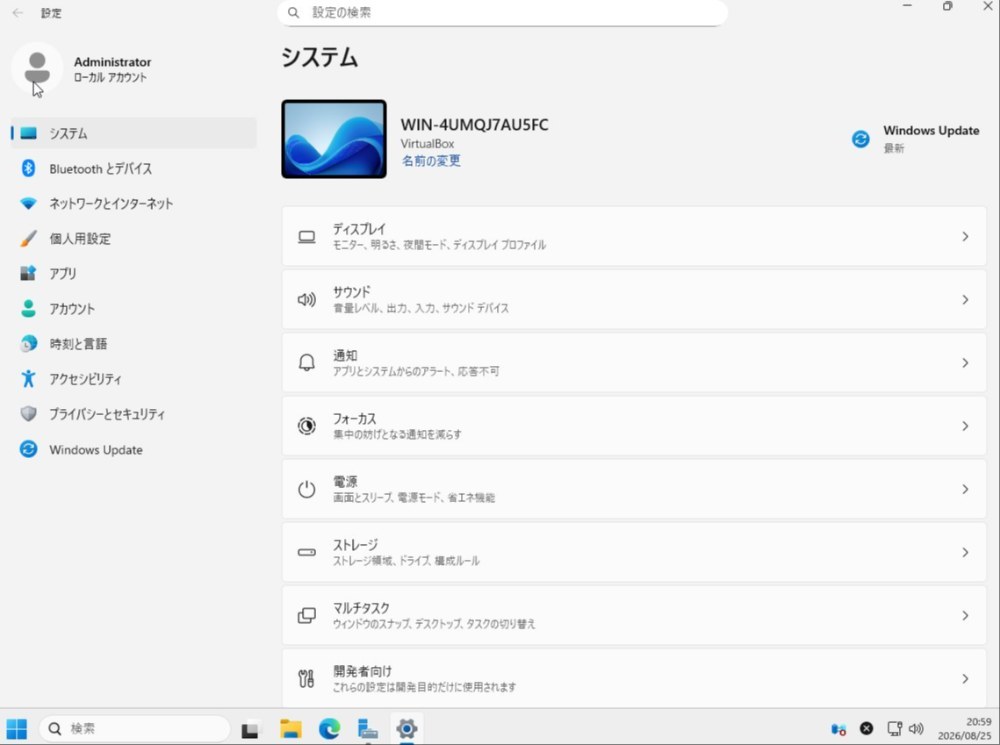Expand the 電源 row chevron
1000x745 pixels.
pos(965,489)
